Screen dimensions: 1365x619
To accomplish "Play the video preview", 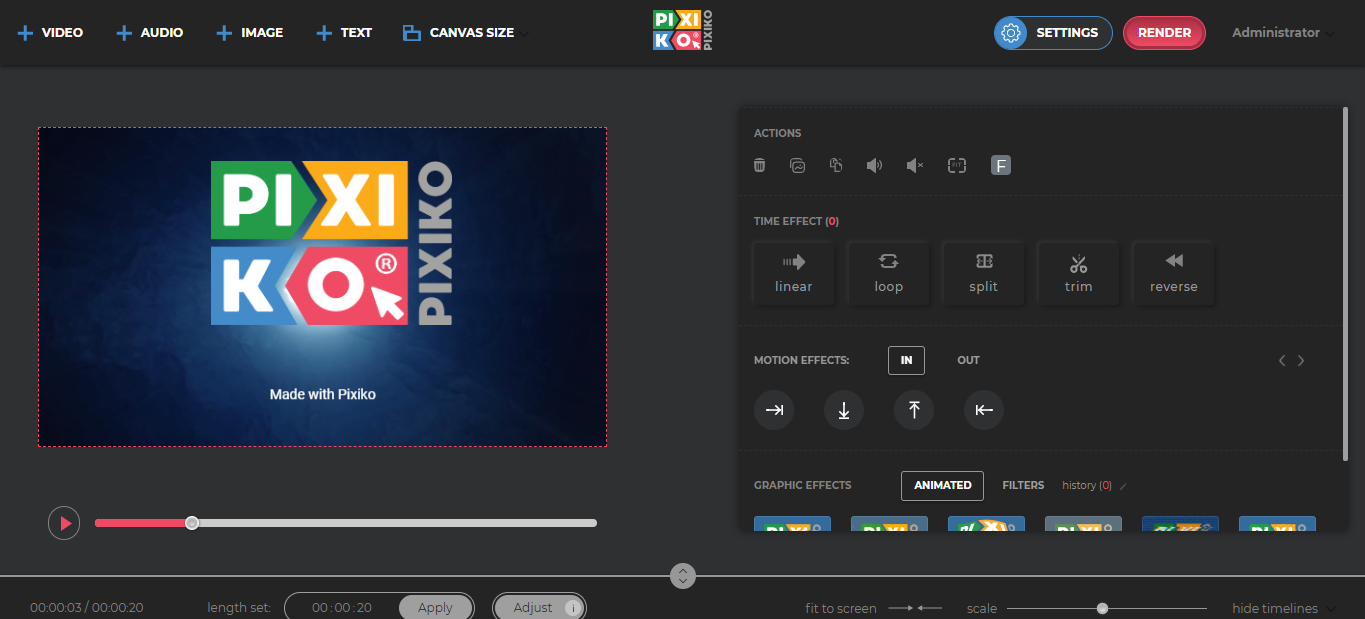I will tap(64, 523).
